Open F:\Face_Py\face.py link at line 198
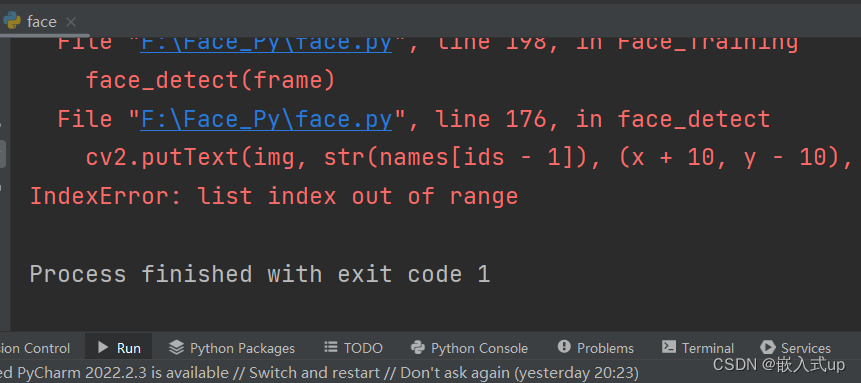 coord(266,43)
